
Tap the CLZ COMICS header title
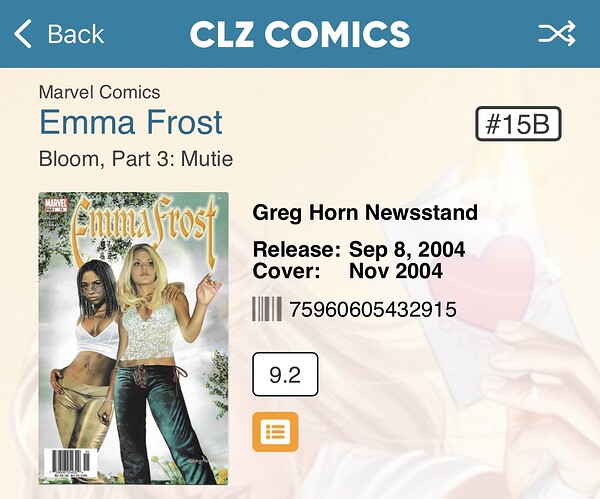pos(300,34)
